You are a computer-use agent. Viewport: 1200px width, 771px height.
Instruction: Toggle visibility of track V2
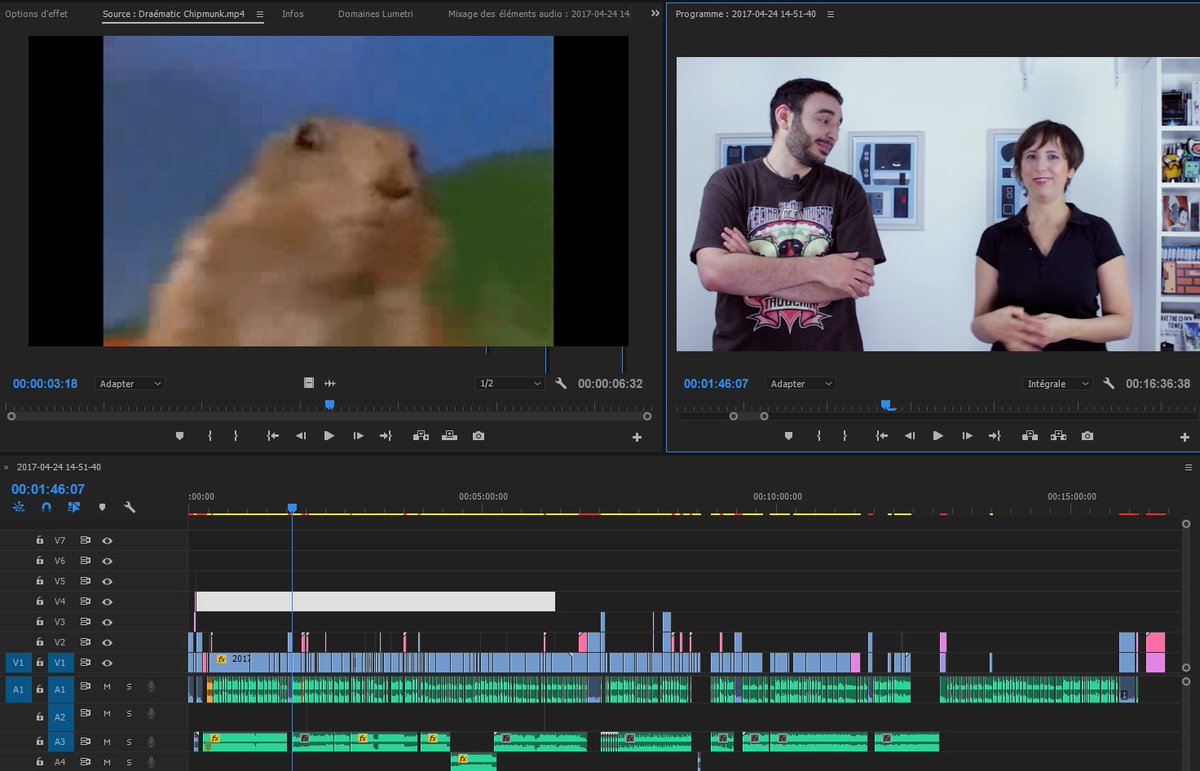[107, 642]
